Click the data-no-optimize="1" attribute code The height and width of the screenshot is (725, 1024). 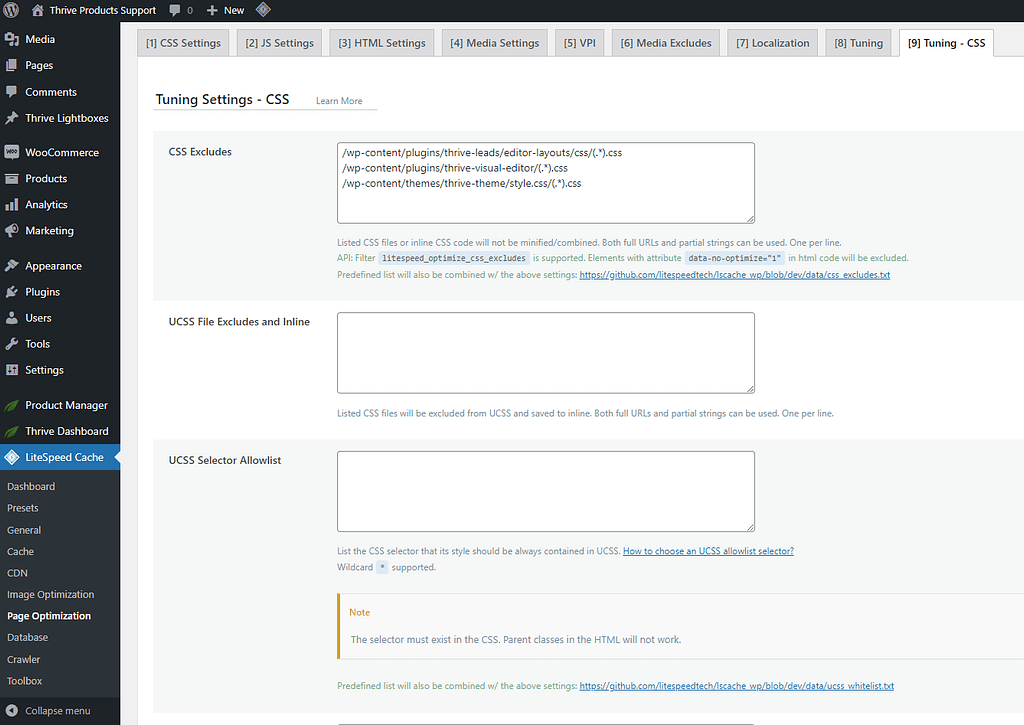[735, 259]
